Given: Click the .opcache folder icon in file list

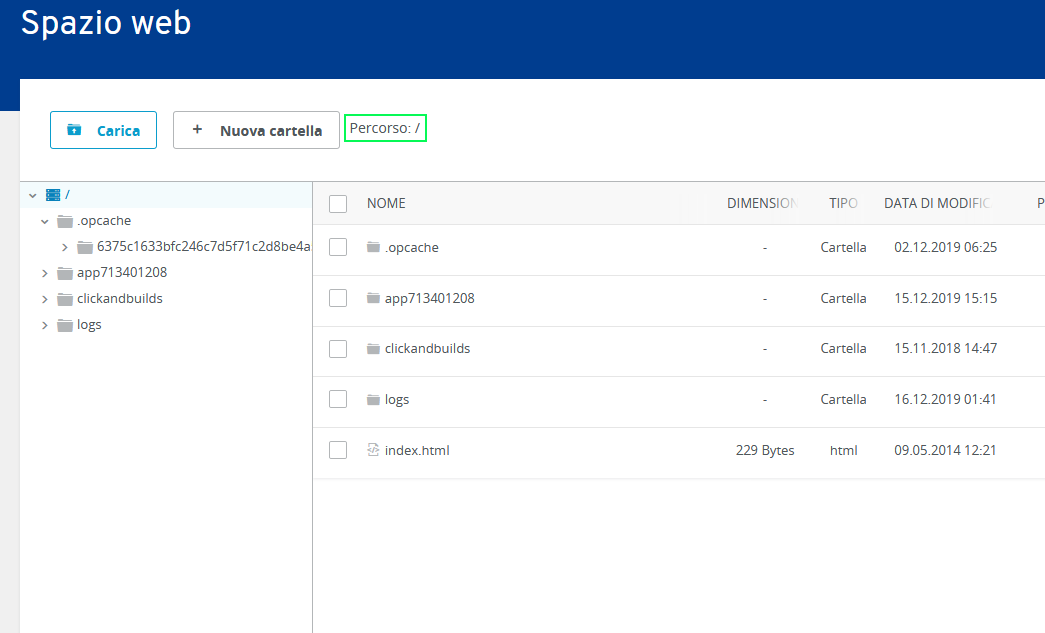Looking at the screenshot, I should [x=374, y=247].
